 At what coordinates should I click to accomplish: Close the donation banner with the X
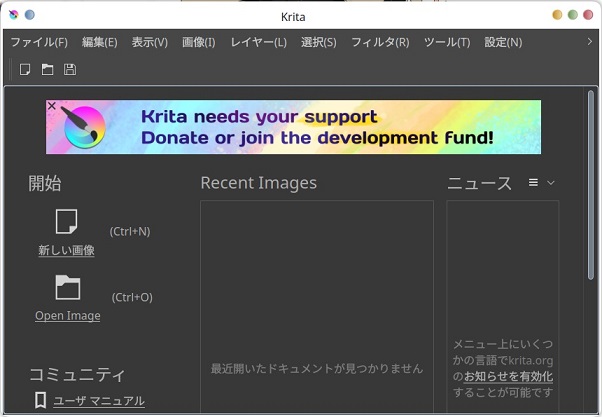(52, 106)
